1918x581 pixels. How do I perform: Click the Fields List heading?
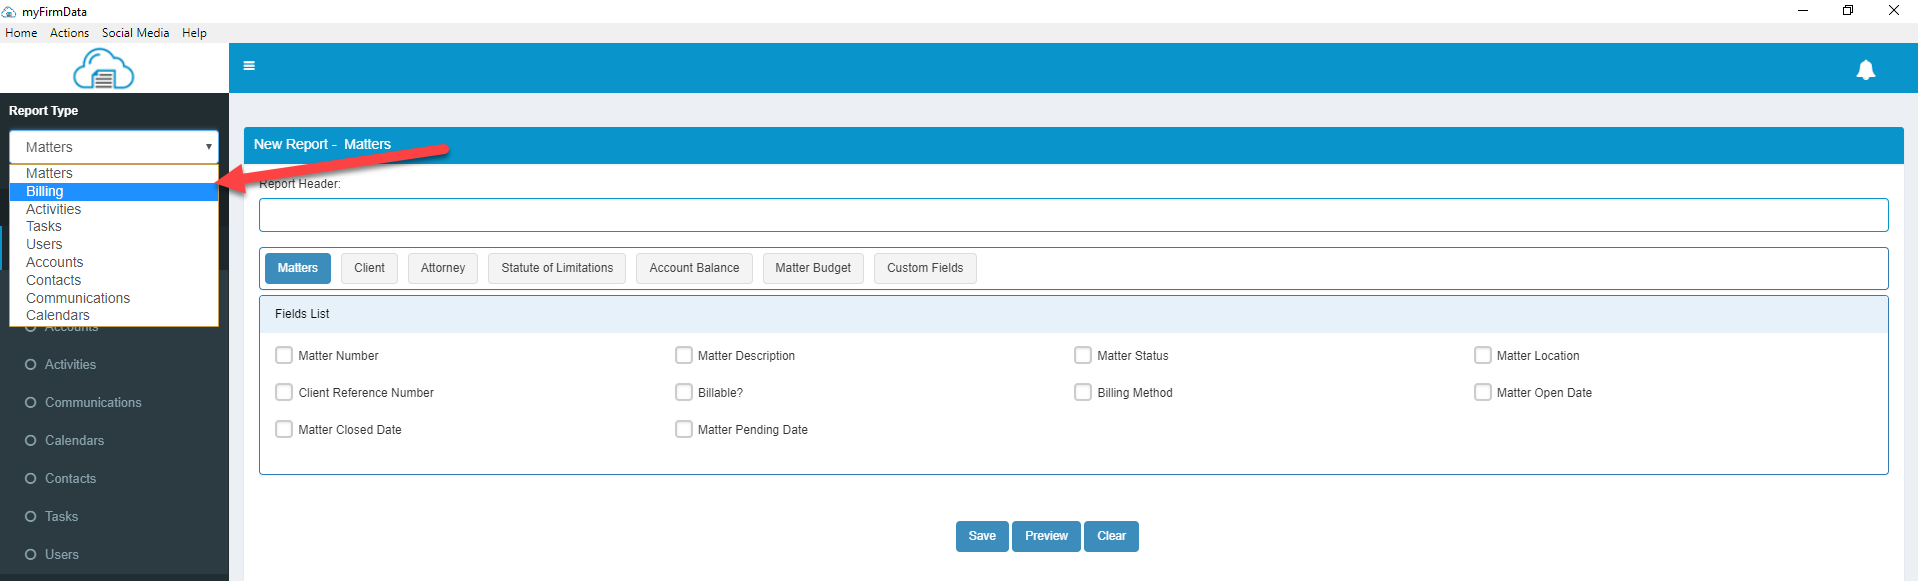click(302, 314)
